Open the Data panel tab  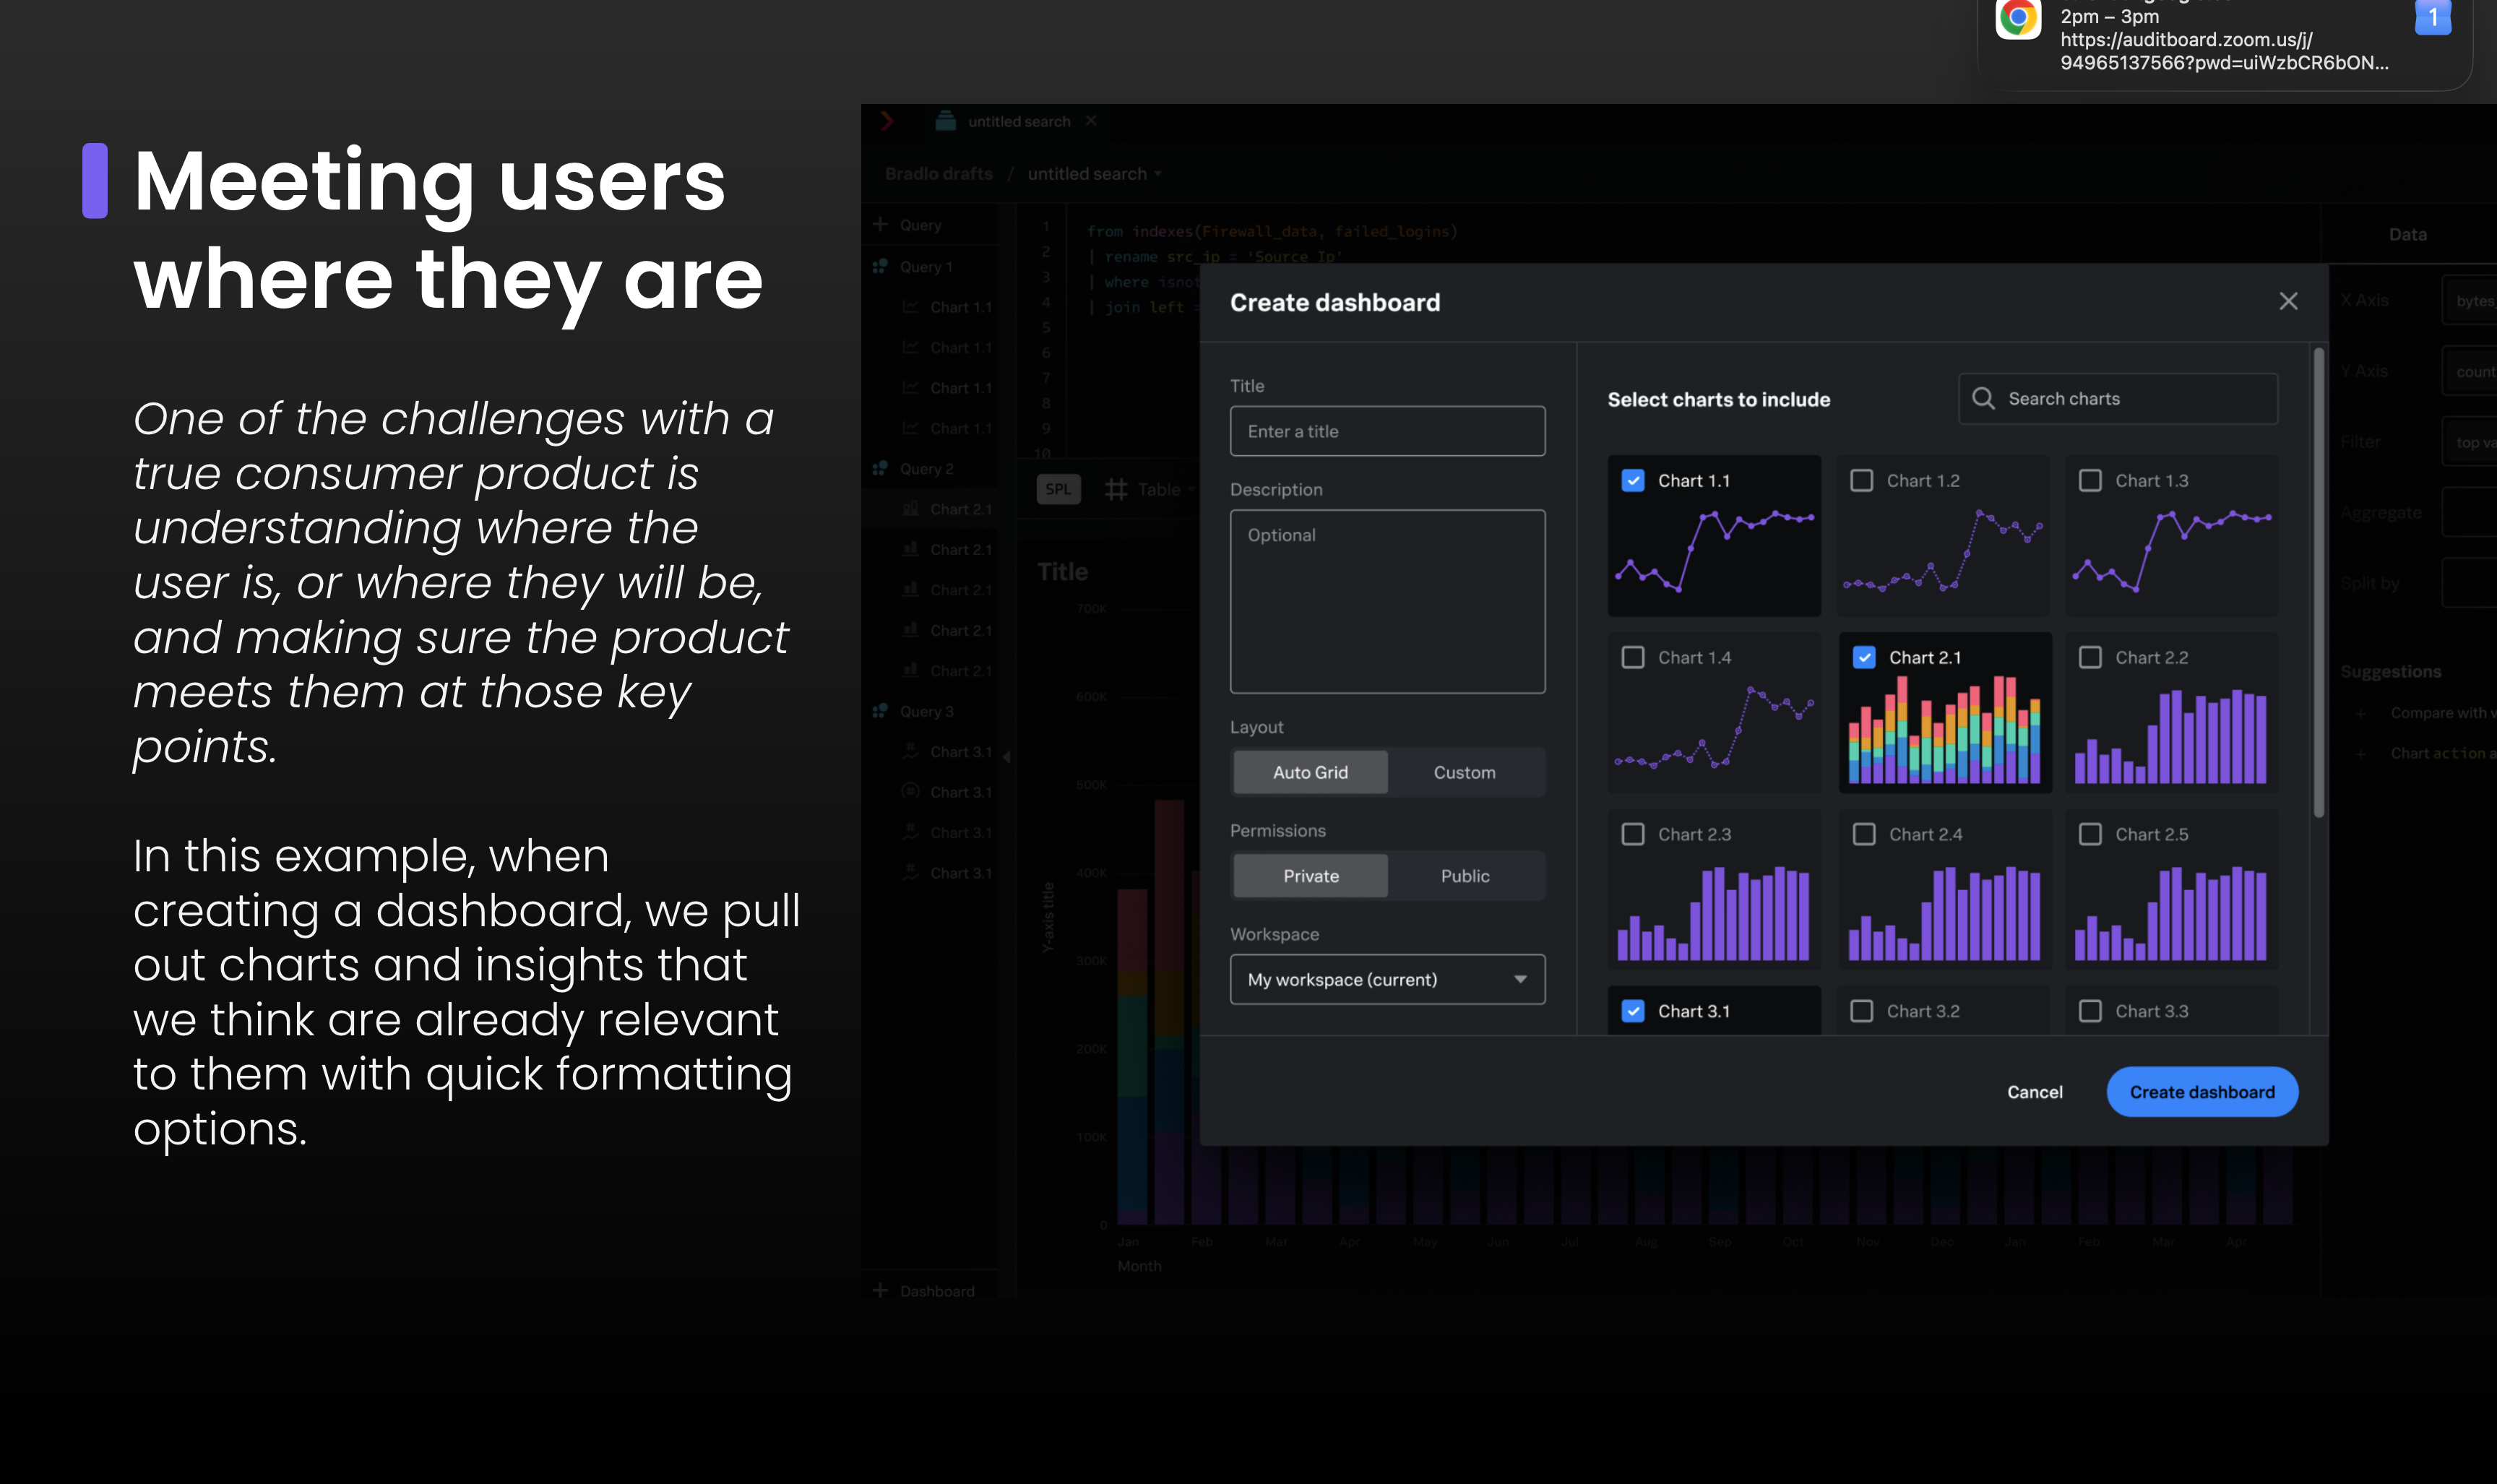click(x=2407, y=234)
